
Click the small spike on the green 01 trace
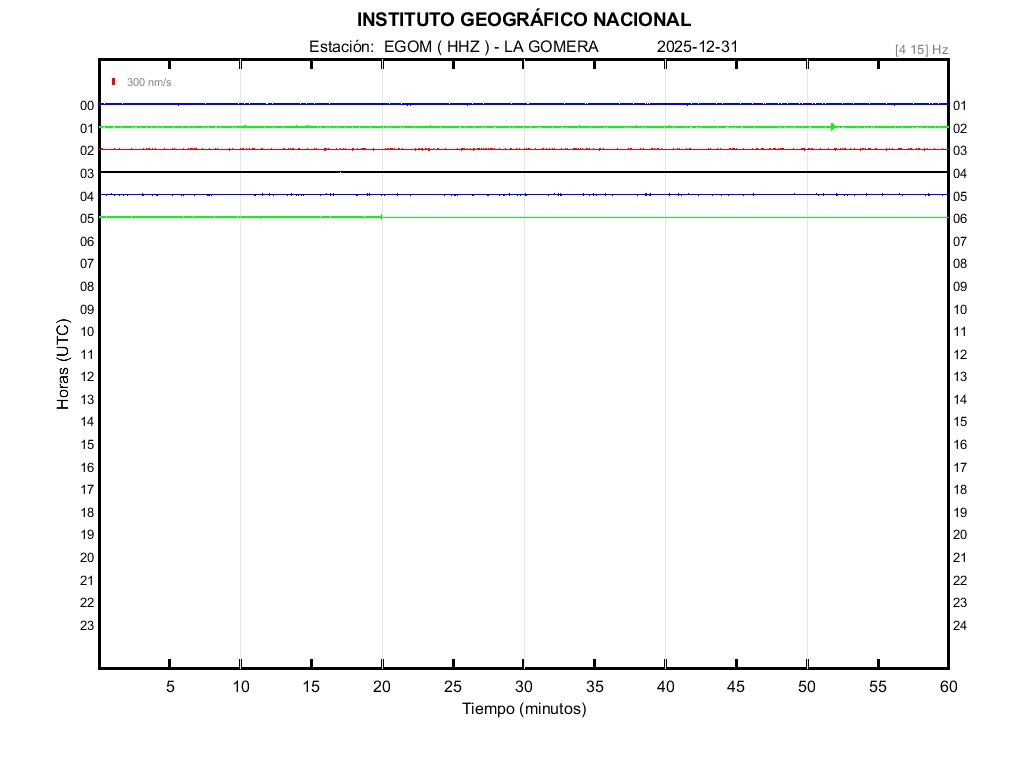coord(833,127)
